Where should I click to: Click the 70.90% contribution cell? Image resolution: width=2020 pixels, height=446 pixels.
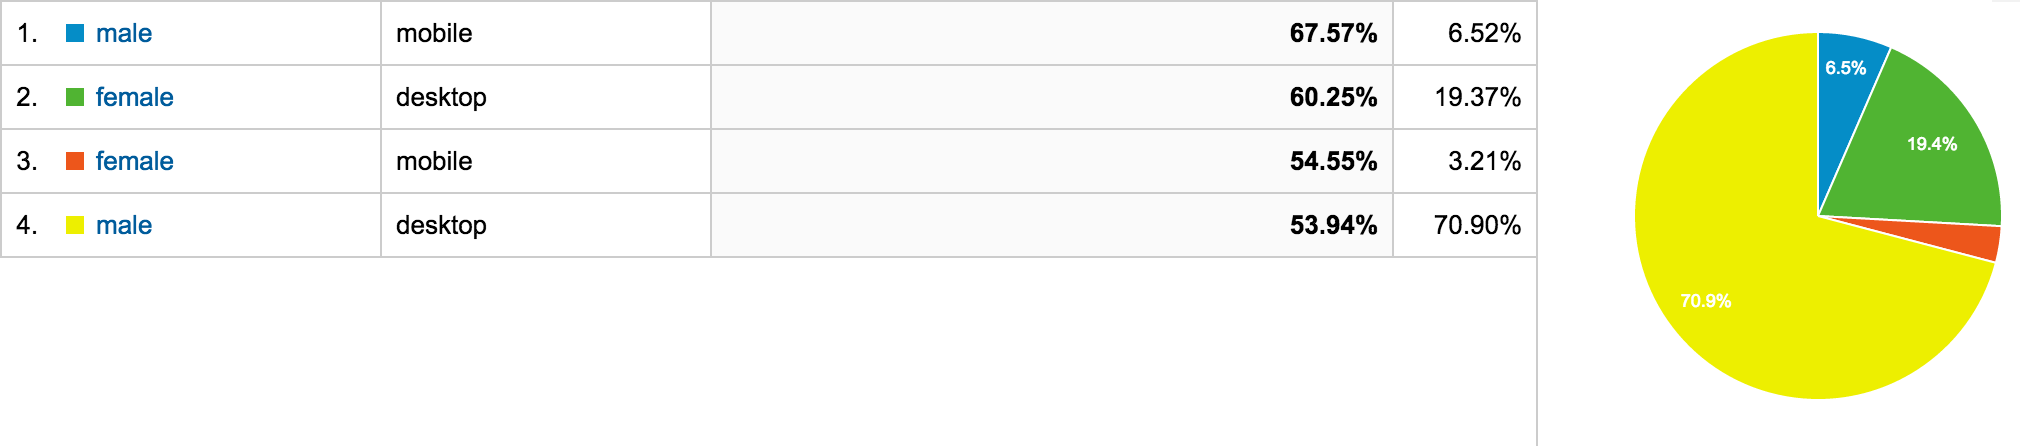click(1465, 225)
